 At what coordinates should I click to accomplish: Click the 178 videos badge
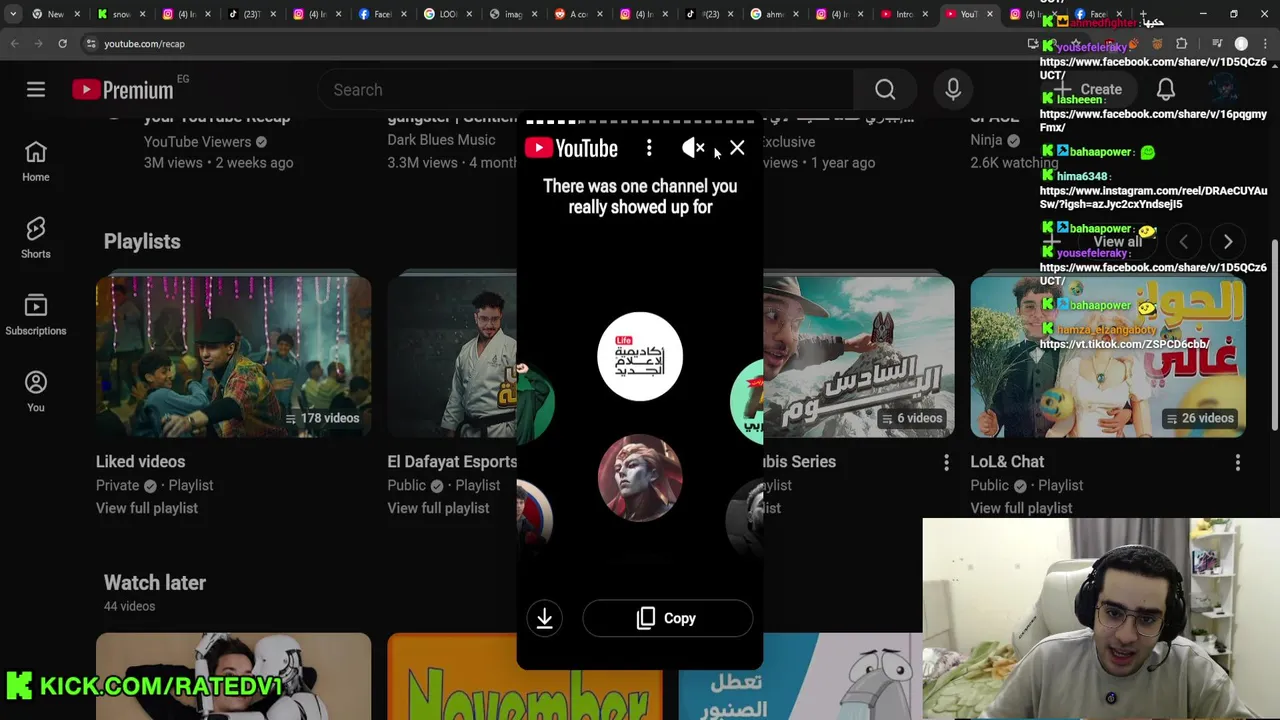click(x=323, y=418)
